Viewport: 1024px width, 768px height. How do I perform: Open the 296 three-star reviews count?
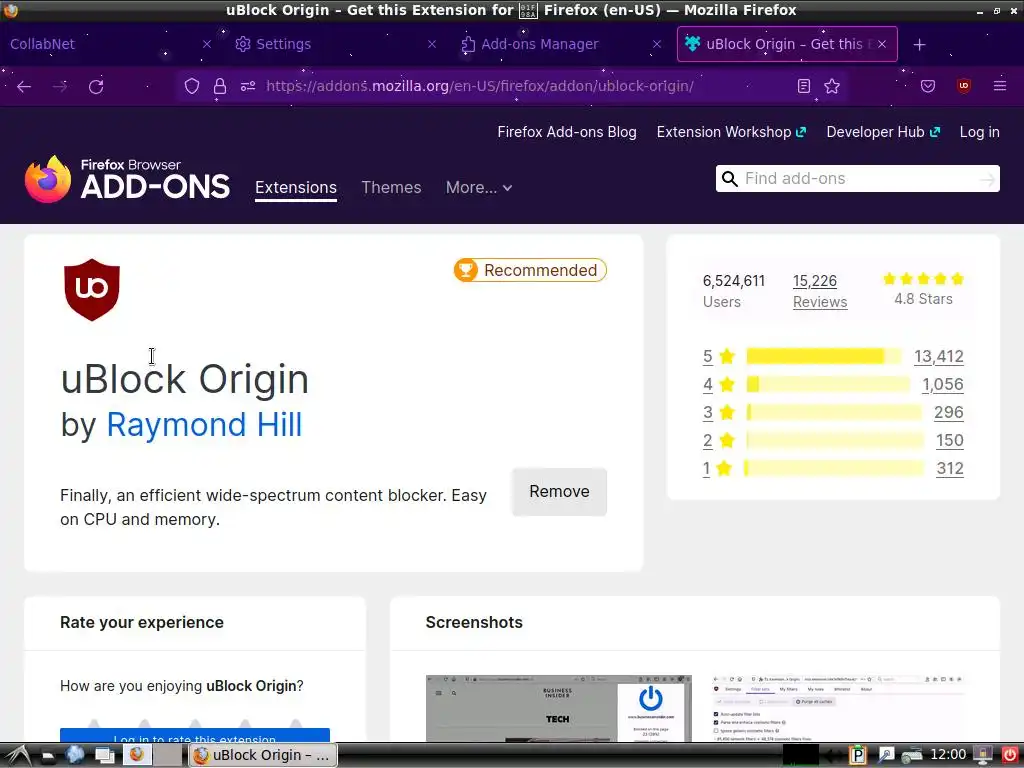click(x=948, y=413)
